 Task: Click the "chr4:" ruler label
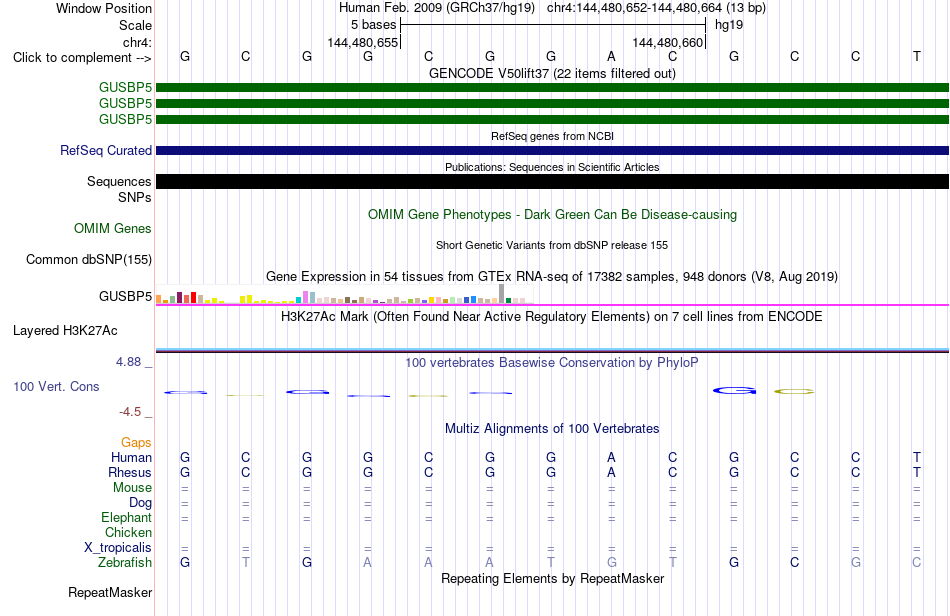click(x=137, y=42)
